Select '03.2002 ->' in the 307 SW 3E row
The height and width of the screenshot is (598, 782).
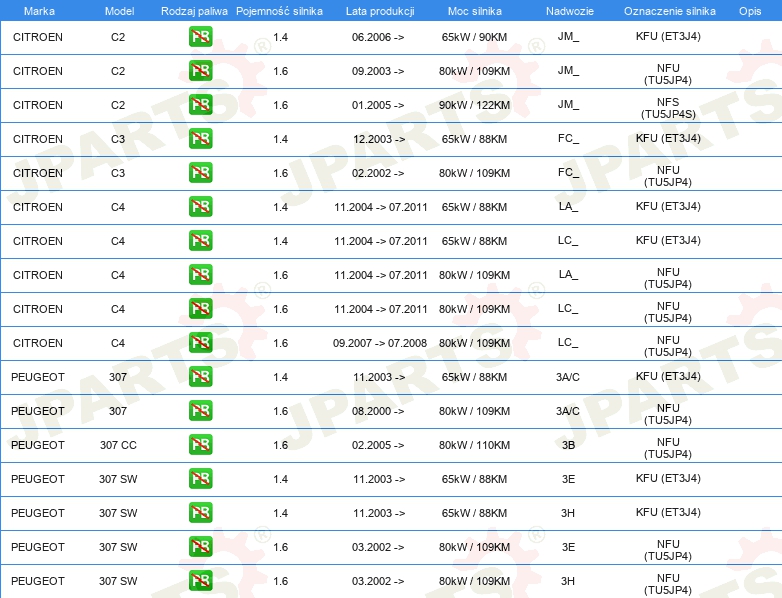click(378, 547)
